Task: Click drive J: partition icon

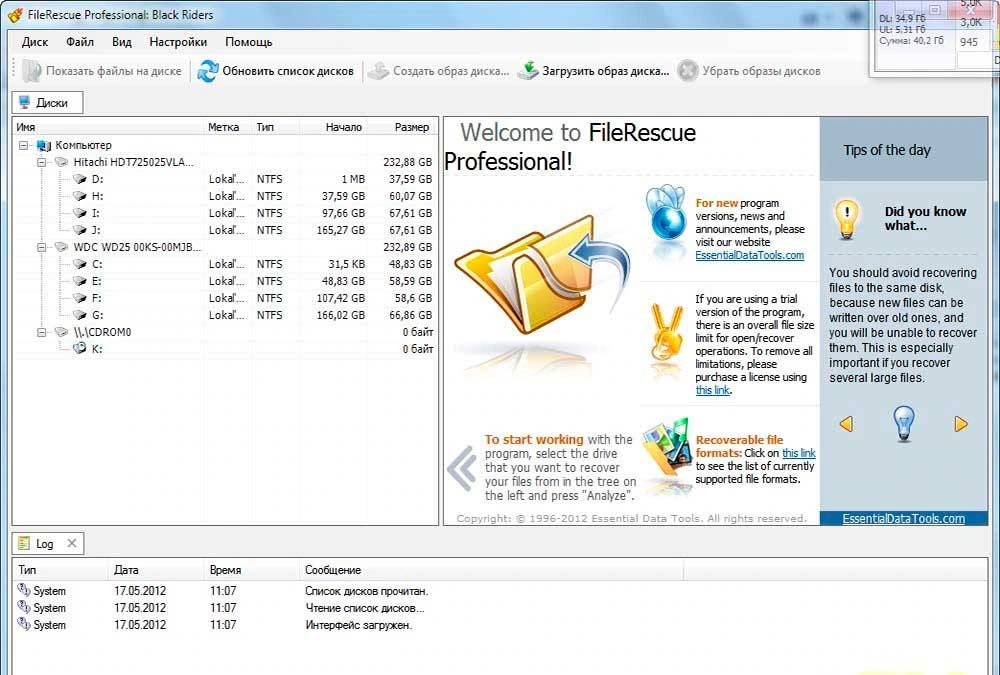Action: [80, 230]
